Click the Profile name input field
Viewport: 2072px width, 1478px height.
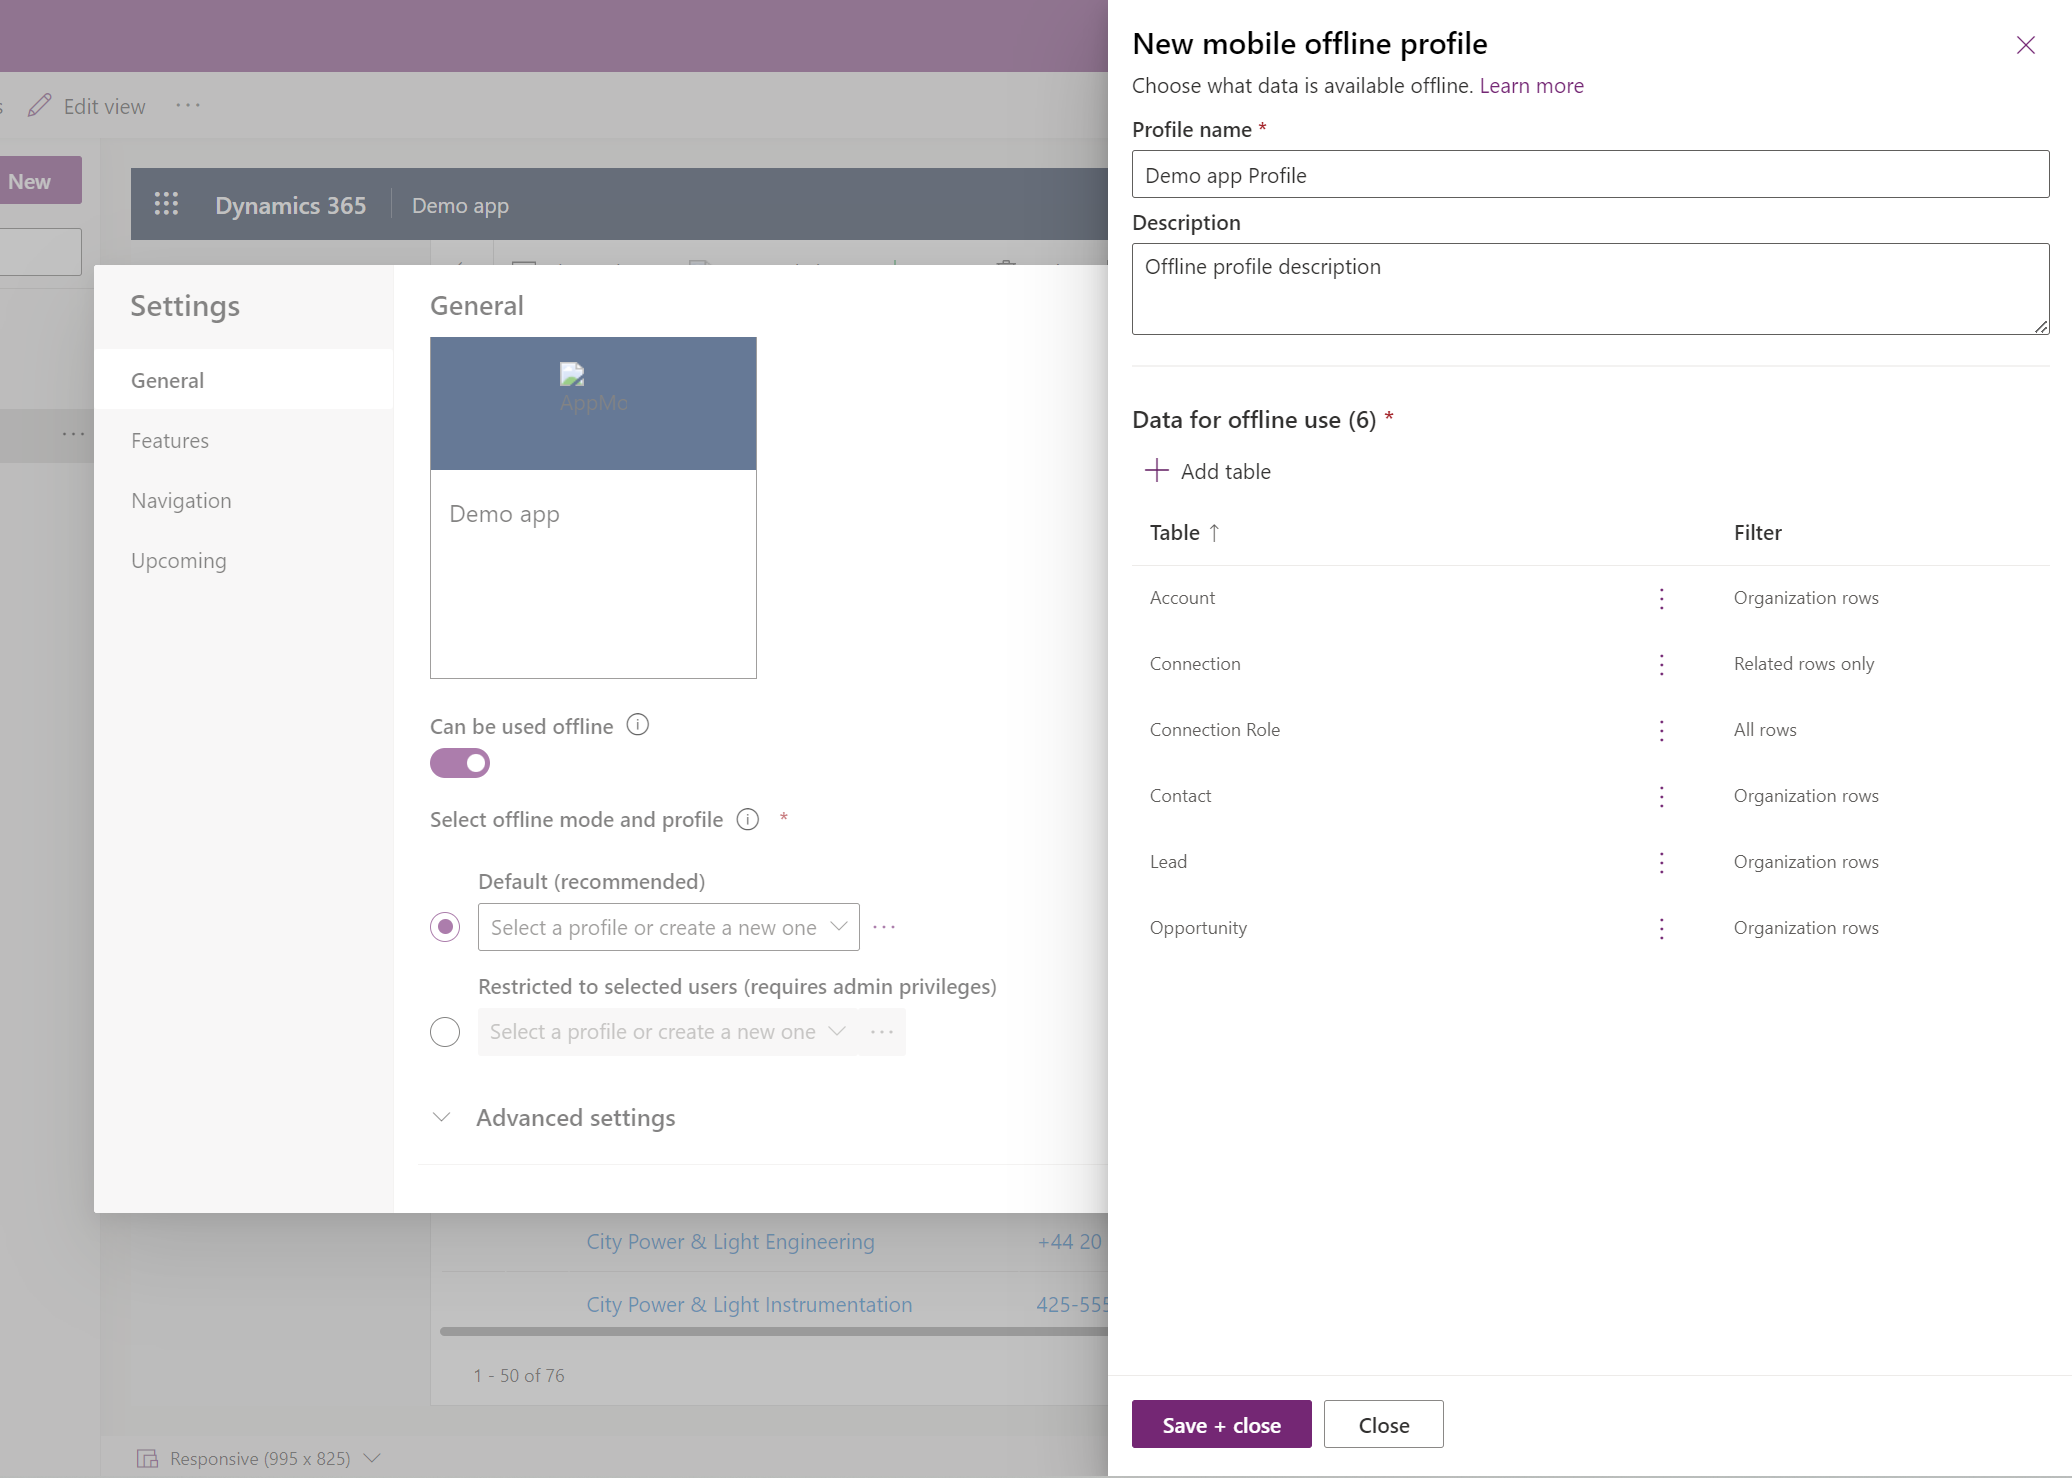tap(1591, 174)
